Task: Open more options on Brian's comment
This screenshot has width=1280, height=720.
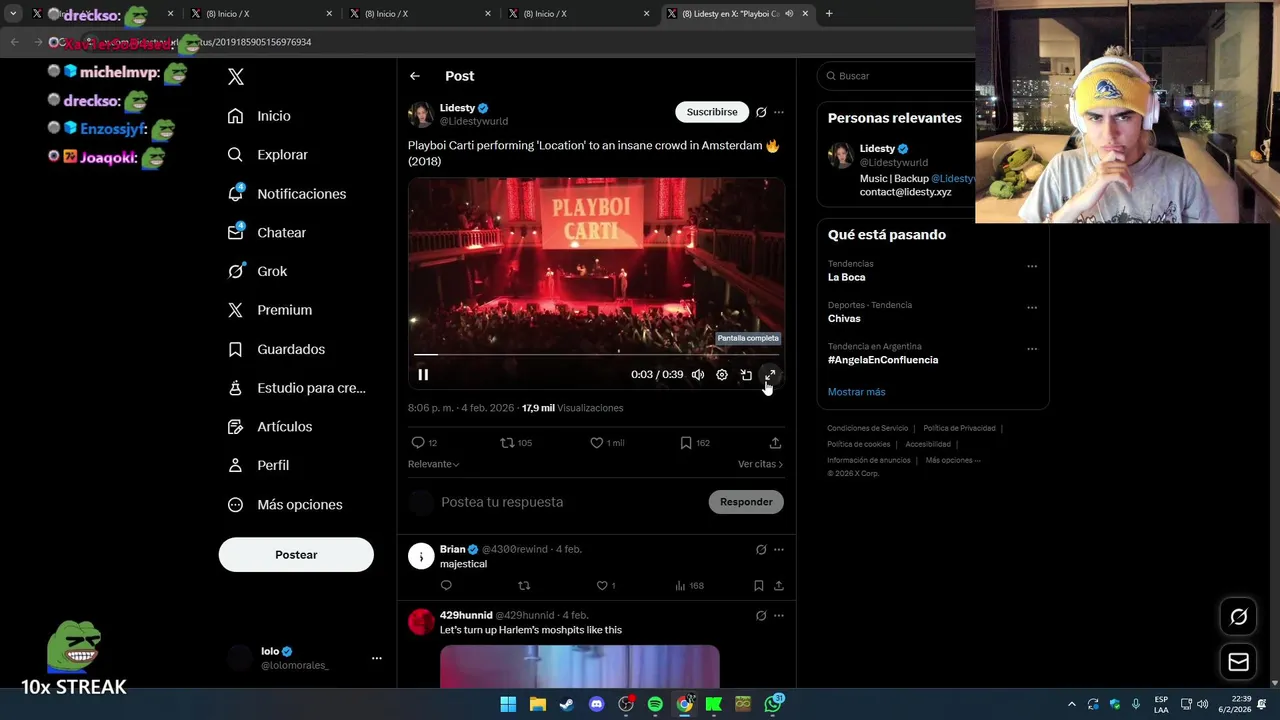Action: pyautogui.click(x=779, y=550)
